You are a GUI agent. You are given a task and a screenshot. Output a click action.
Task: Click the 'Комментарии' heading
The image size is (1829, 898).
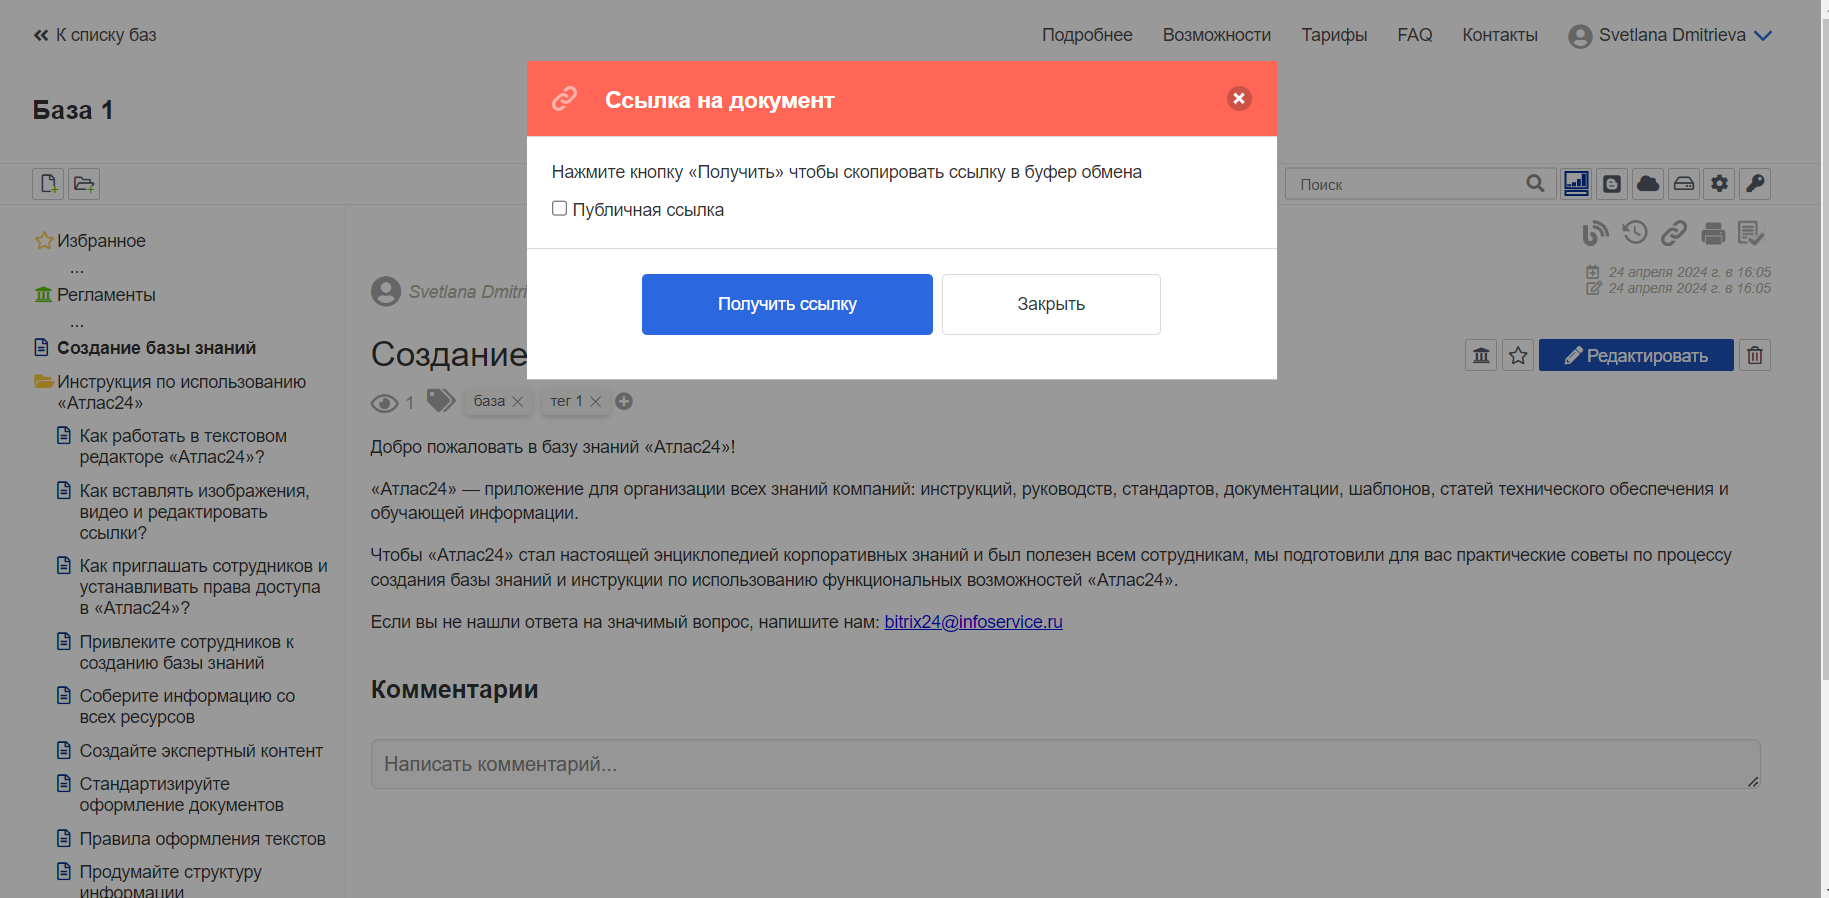click(x=455, y=689)
